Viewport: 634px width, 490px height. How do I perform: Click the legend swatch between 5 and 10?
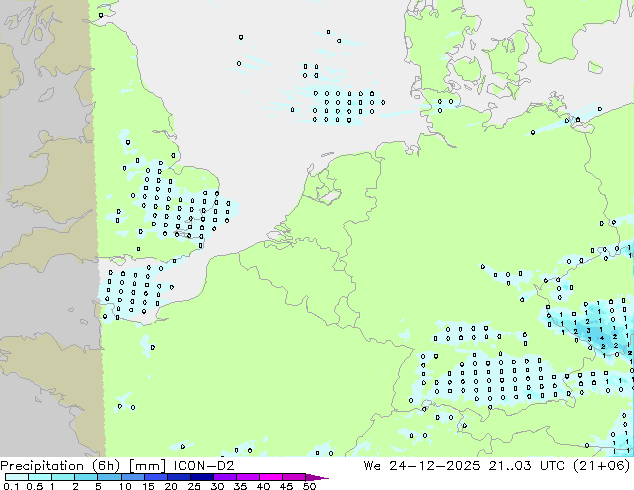click(x=109, y=477)
